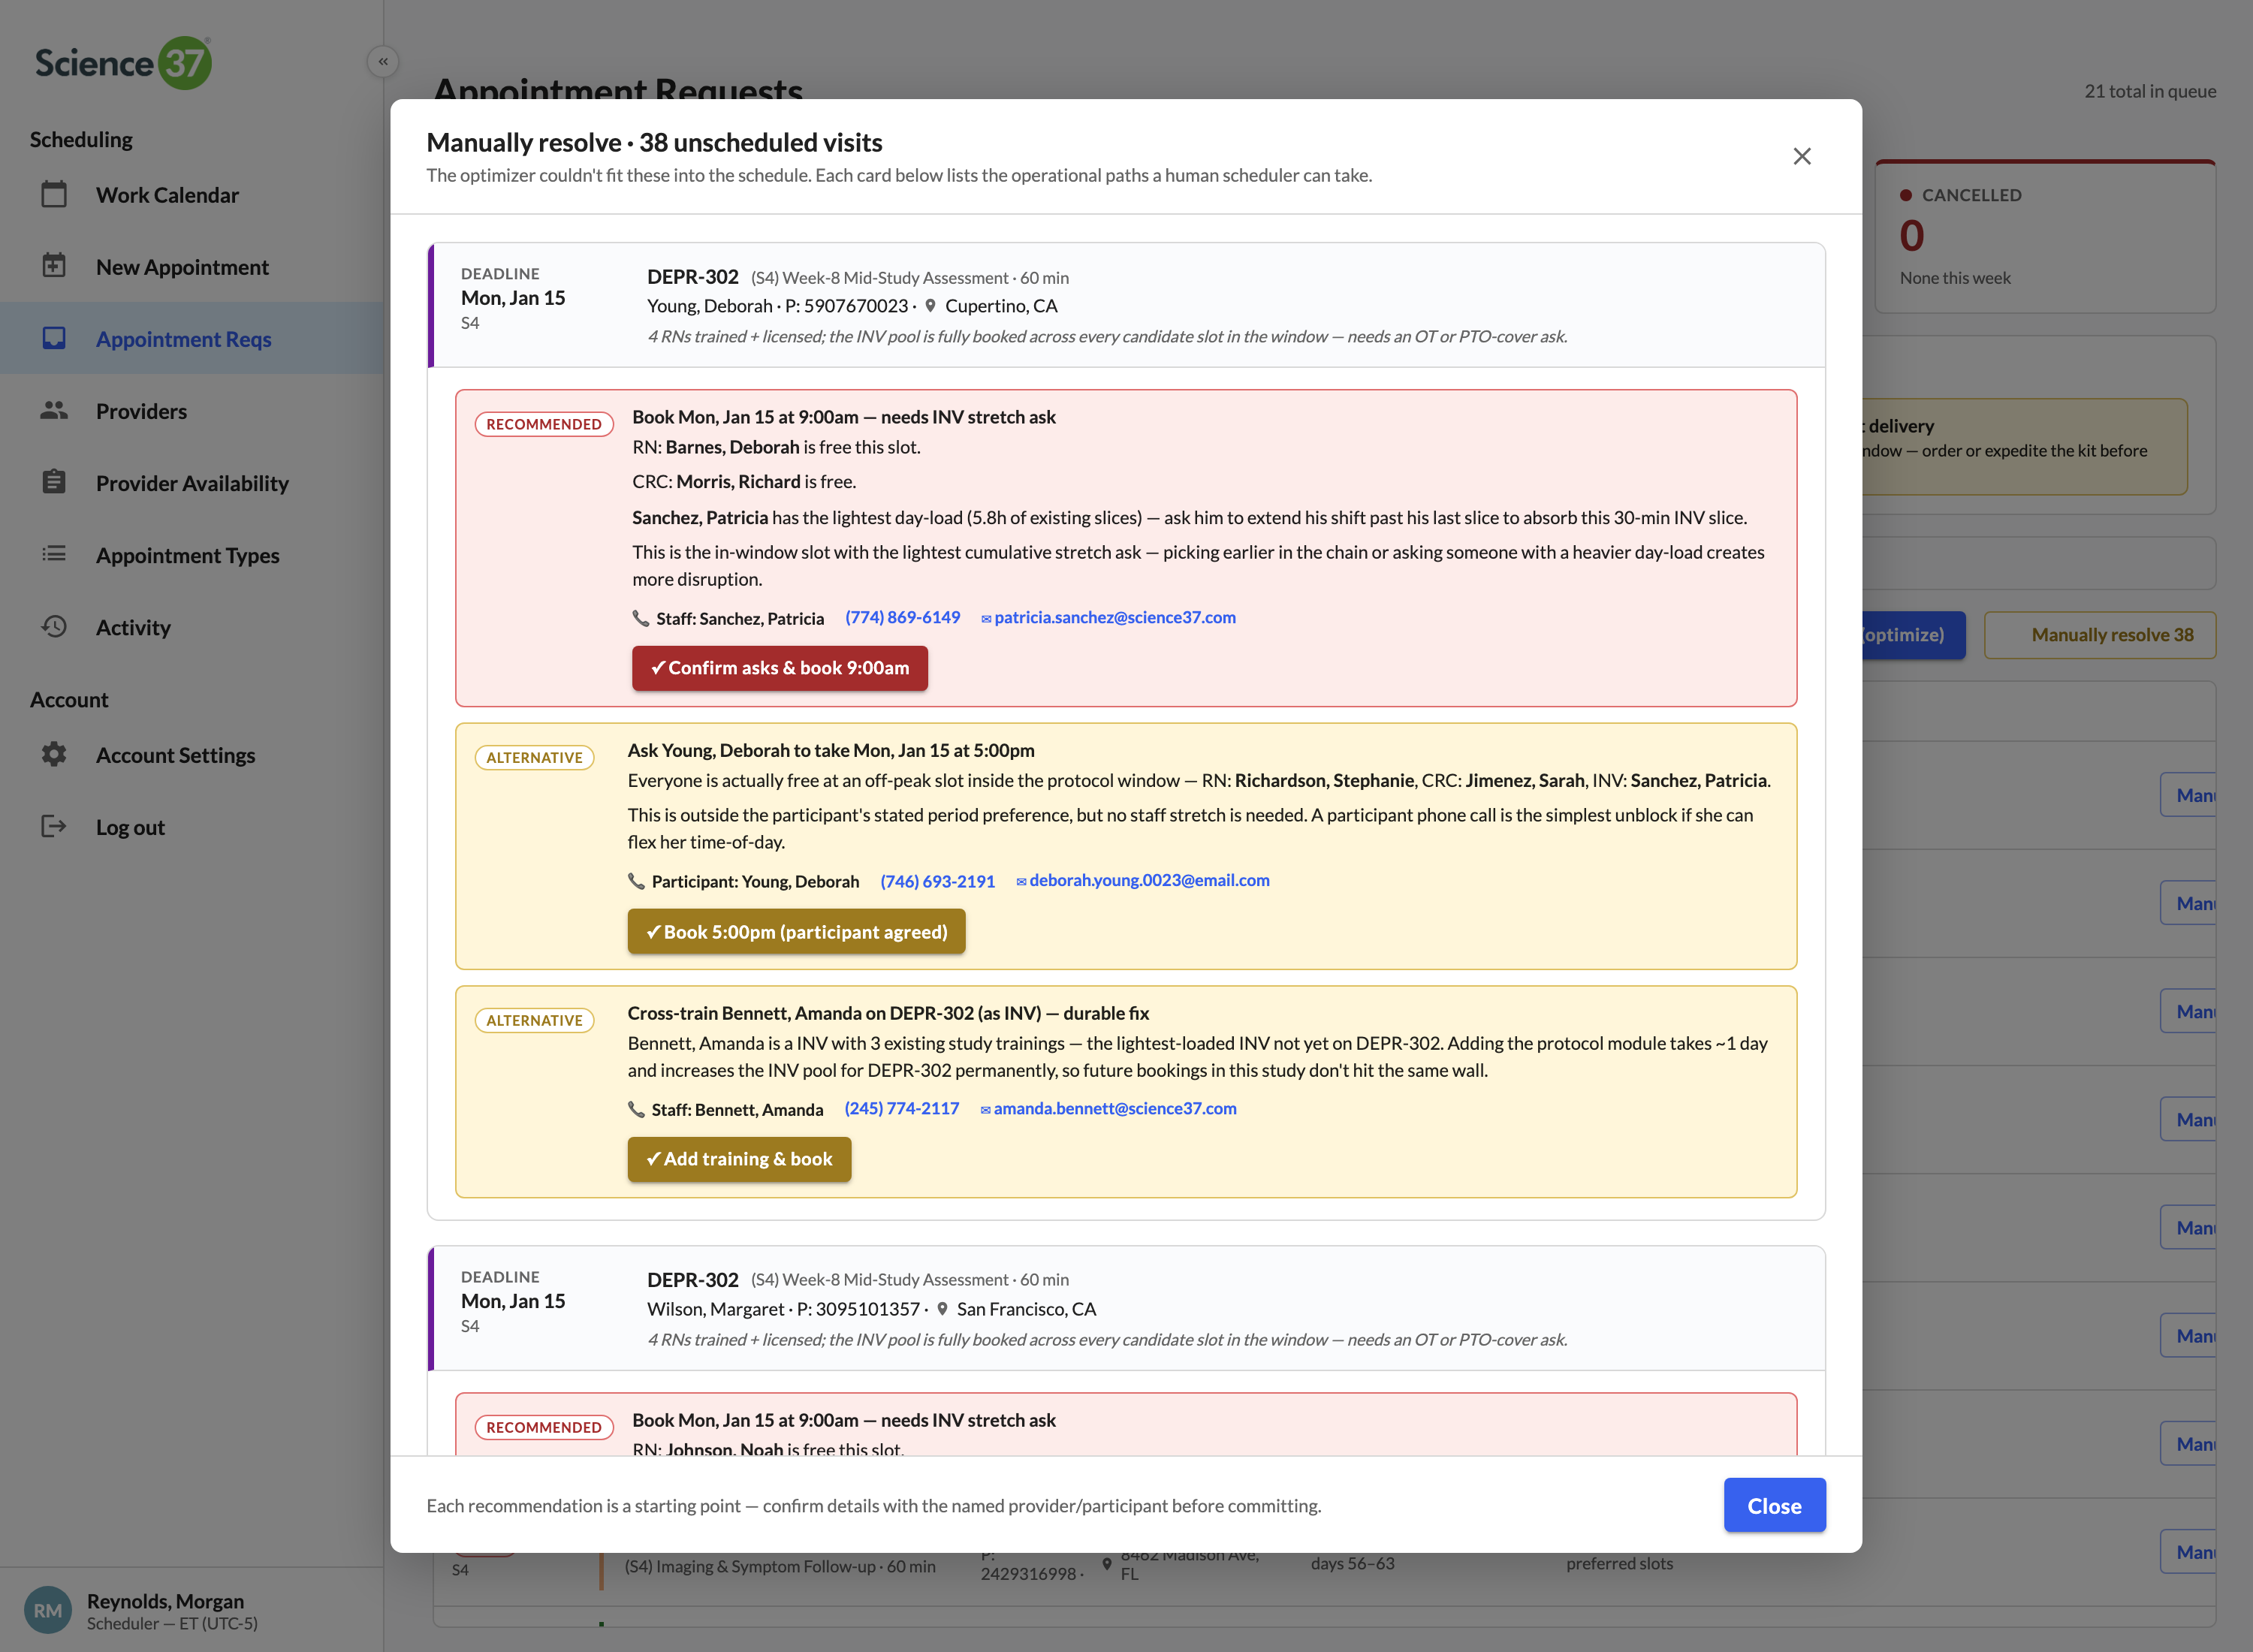The image size is (2253, 1652).
Task: Click 'Reynolds, Morgan' user name
Action: (165, 1600)
